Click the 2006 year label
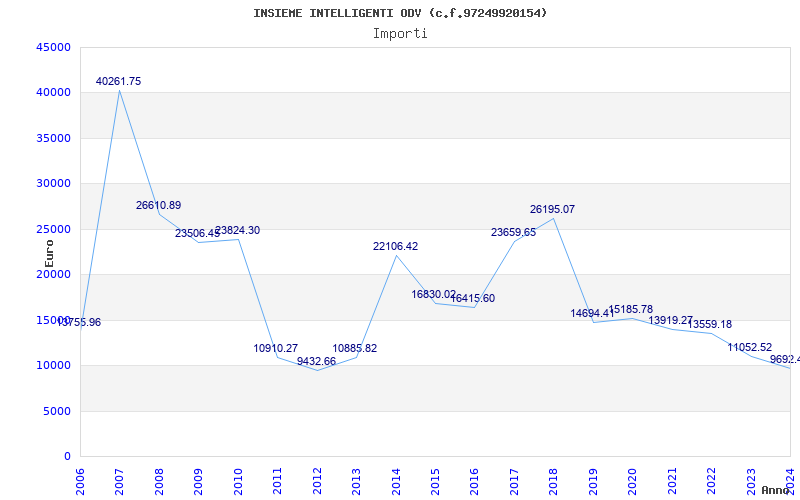Image resolution: width=800 pixels, height=500 pixels. [80, 481]
